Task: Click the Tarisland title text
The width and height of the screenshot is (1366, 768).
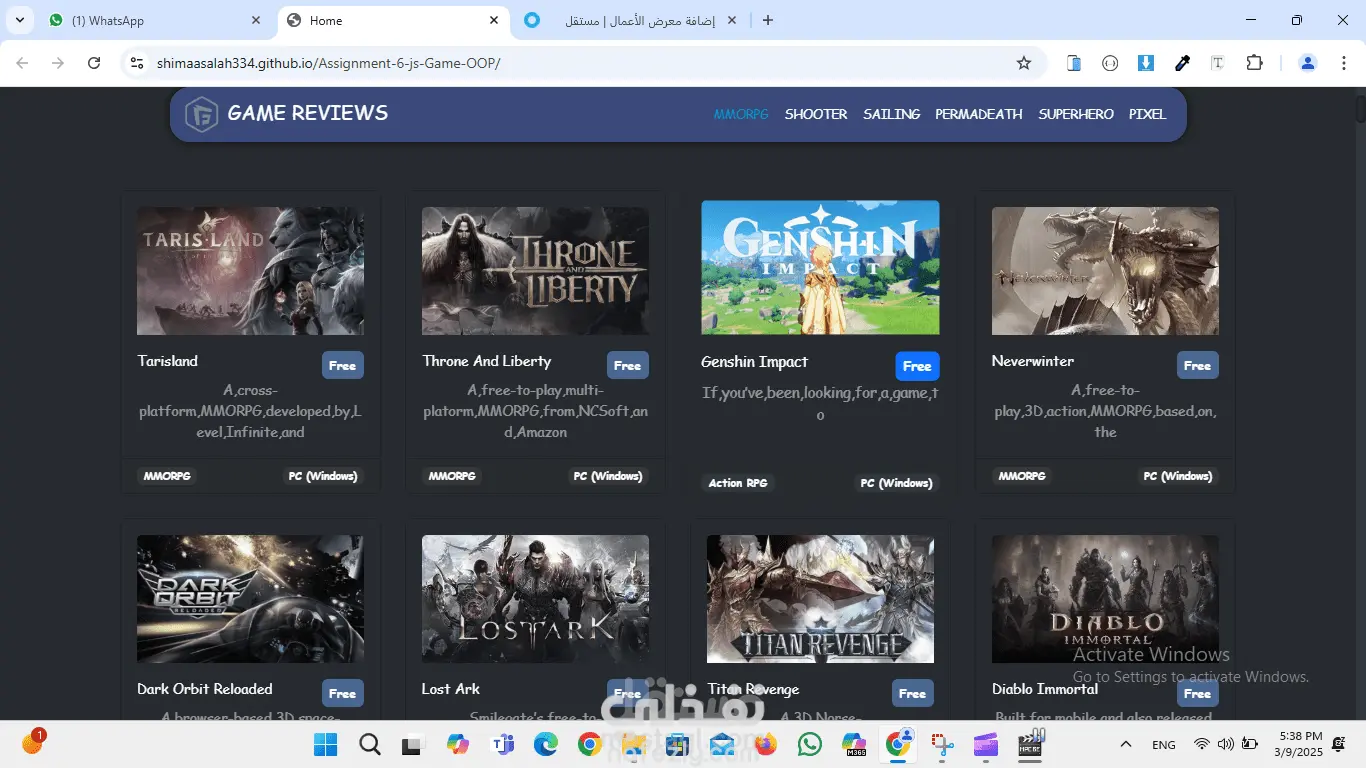Action: [167, 361]
